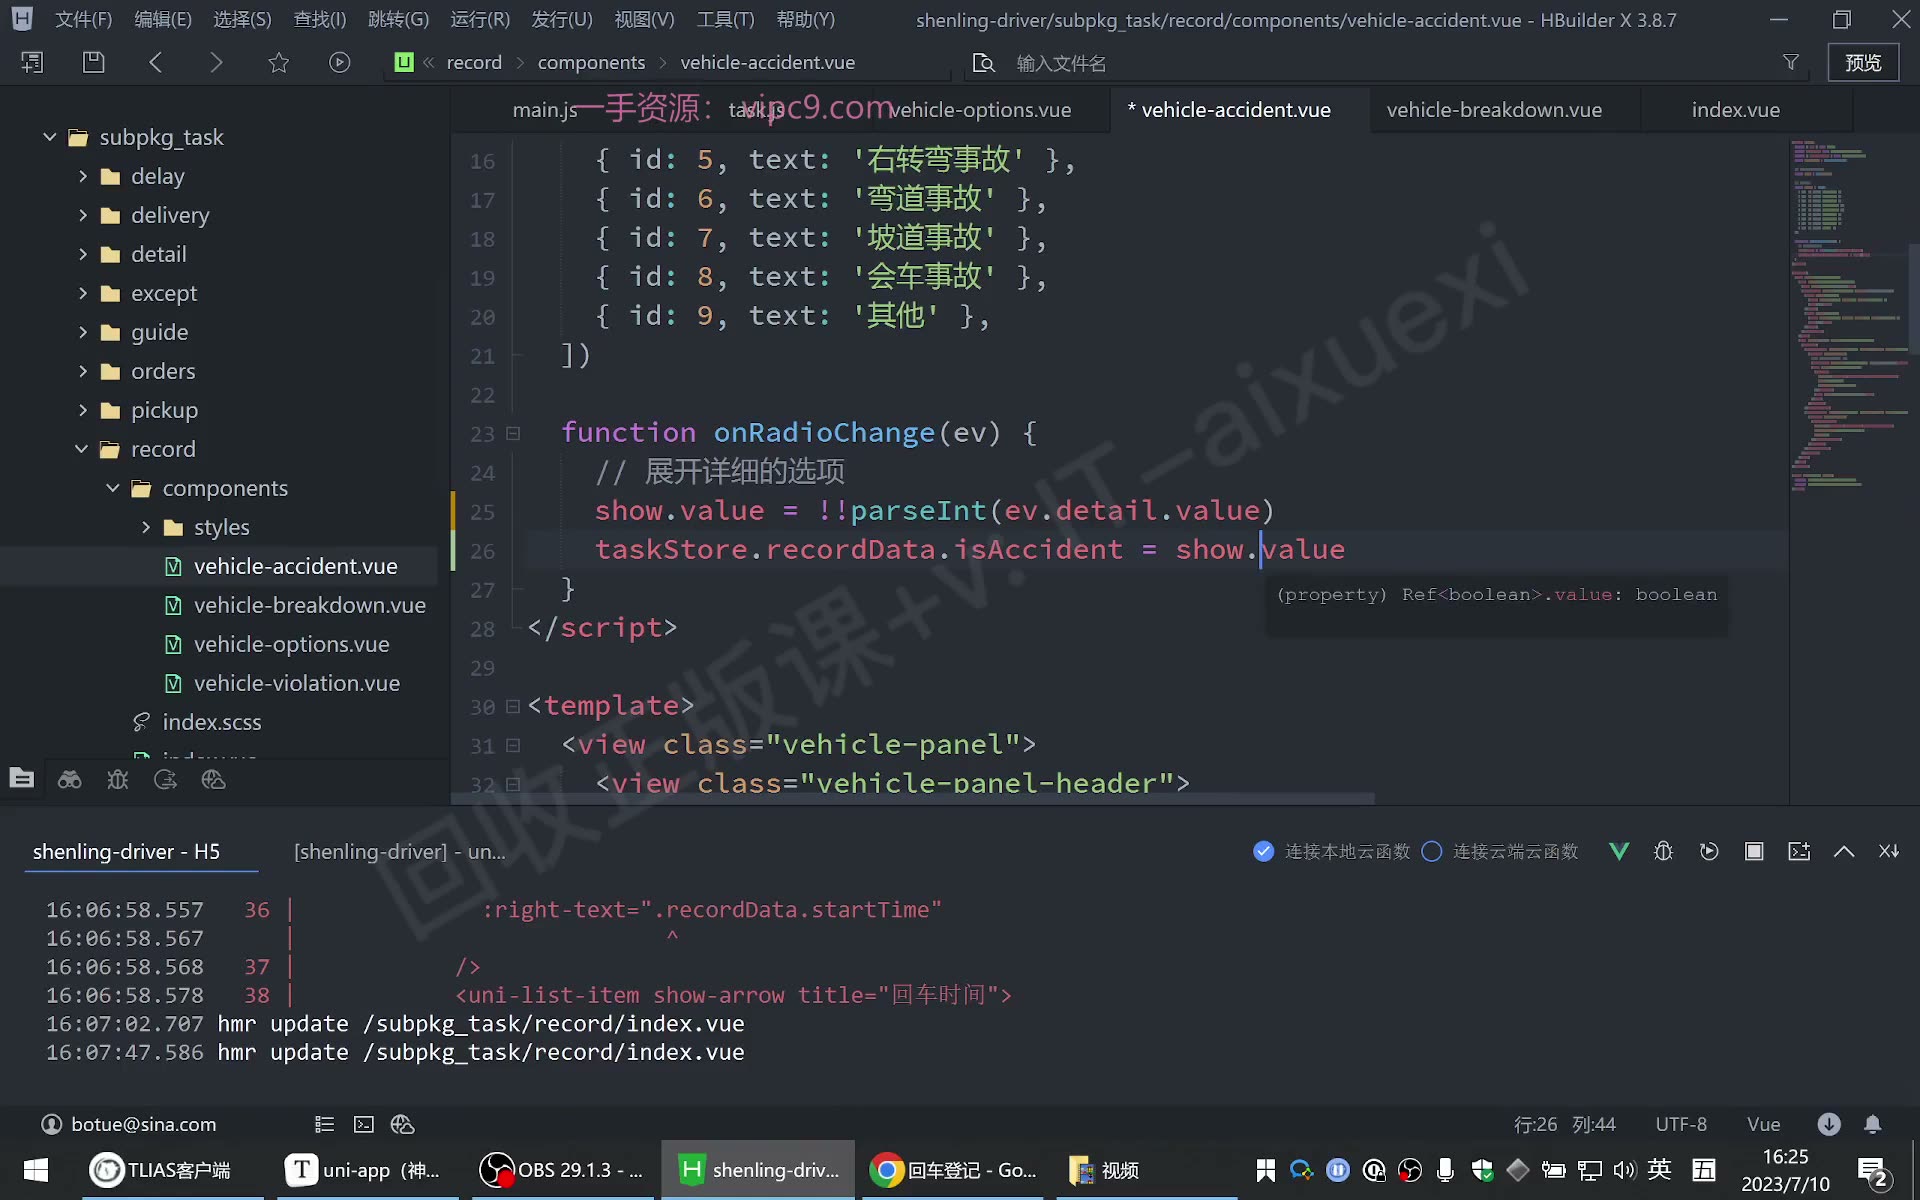Select the connect local cloud function radio

click(1263, 851)
